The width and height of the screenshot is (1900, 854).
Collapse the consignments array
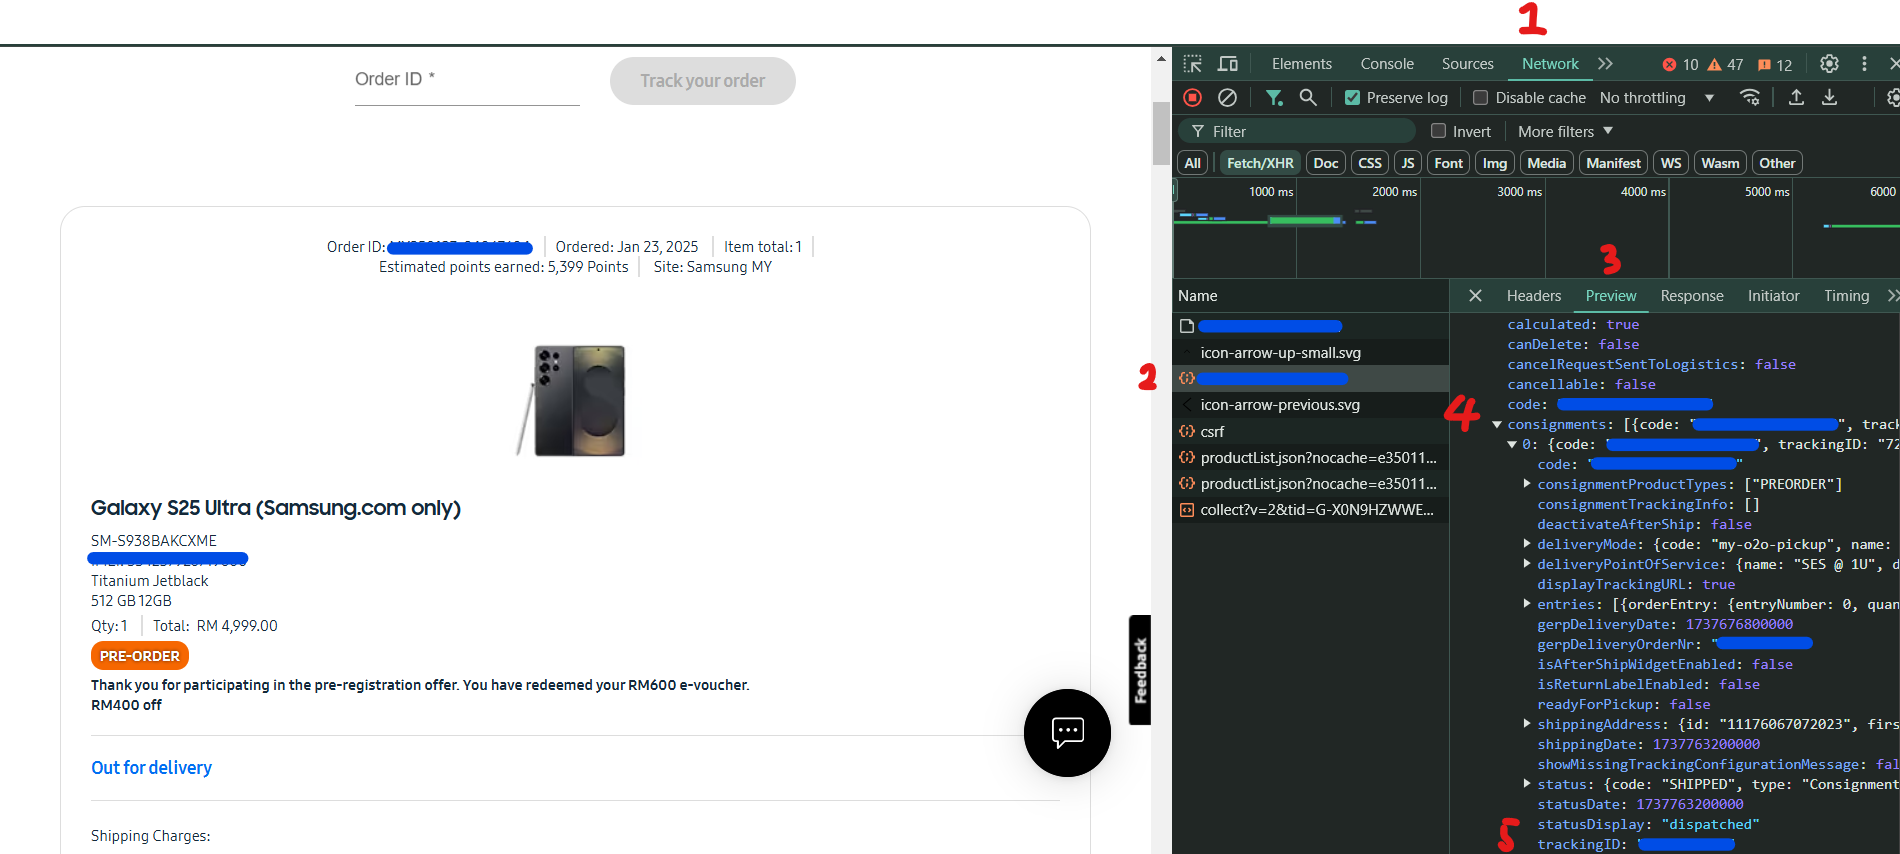[1497, 425]
